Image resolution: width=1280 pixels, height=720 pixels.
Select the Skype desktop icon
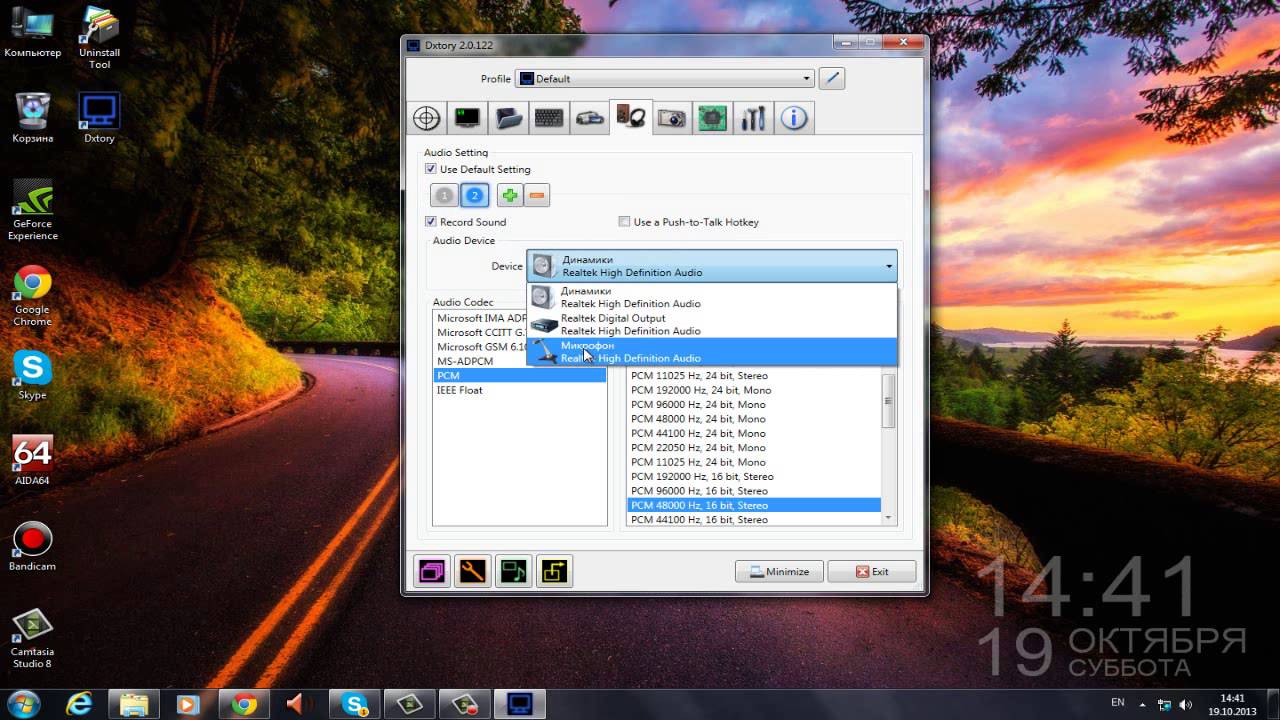click(33, 375)
